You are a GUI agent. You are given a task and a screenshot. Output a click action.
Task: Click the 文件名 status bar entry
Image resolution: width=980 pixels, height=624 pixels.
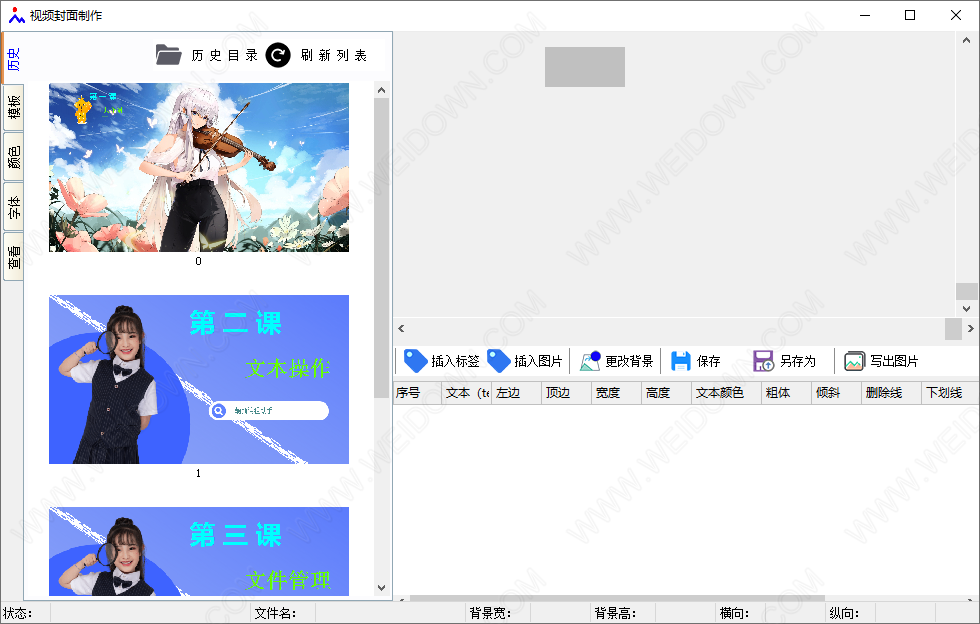(276, 613)
